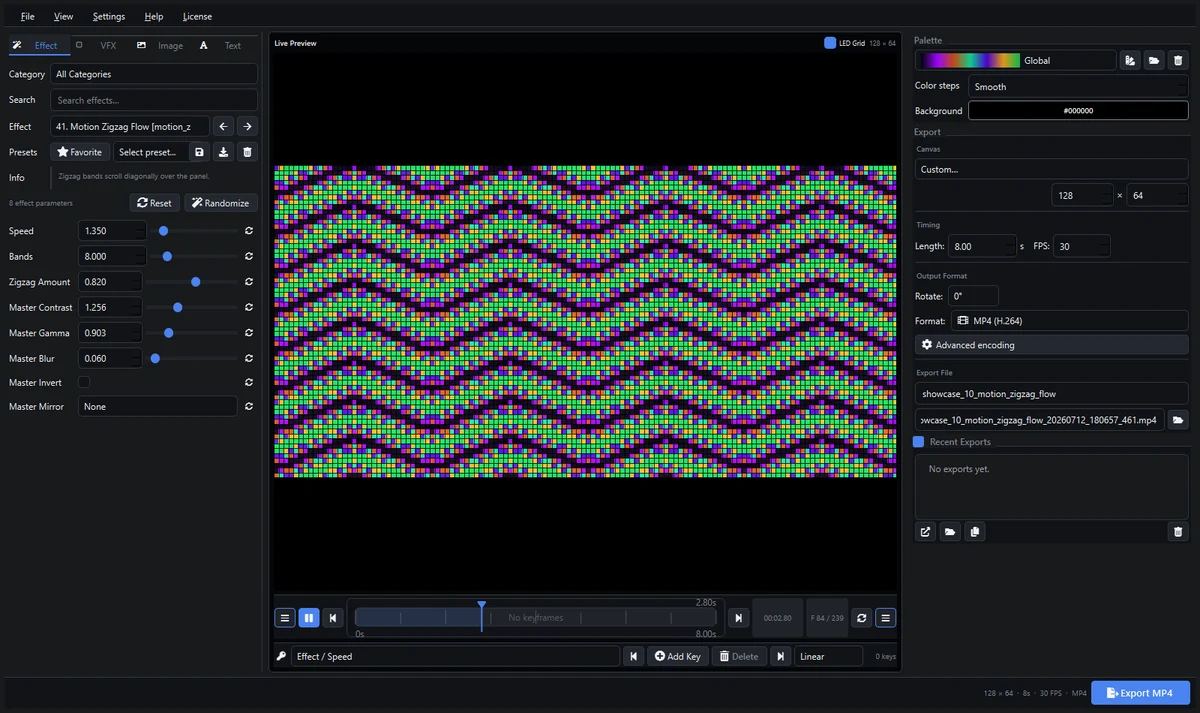
Task: Expand the Format MP4 (H.264) dropdown
Action: tap(1051, 321)
